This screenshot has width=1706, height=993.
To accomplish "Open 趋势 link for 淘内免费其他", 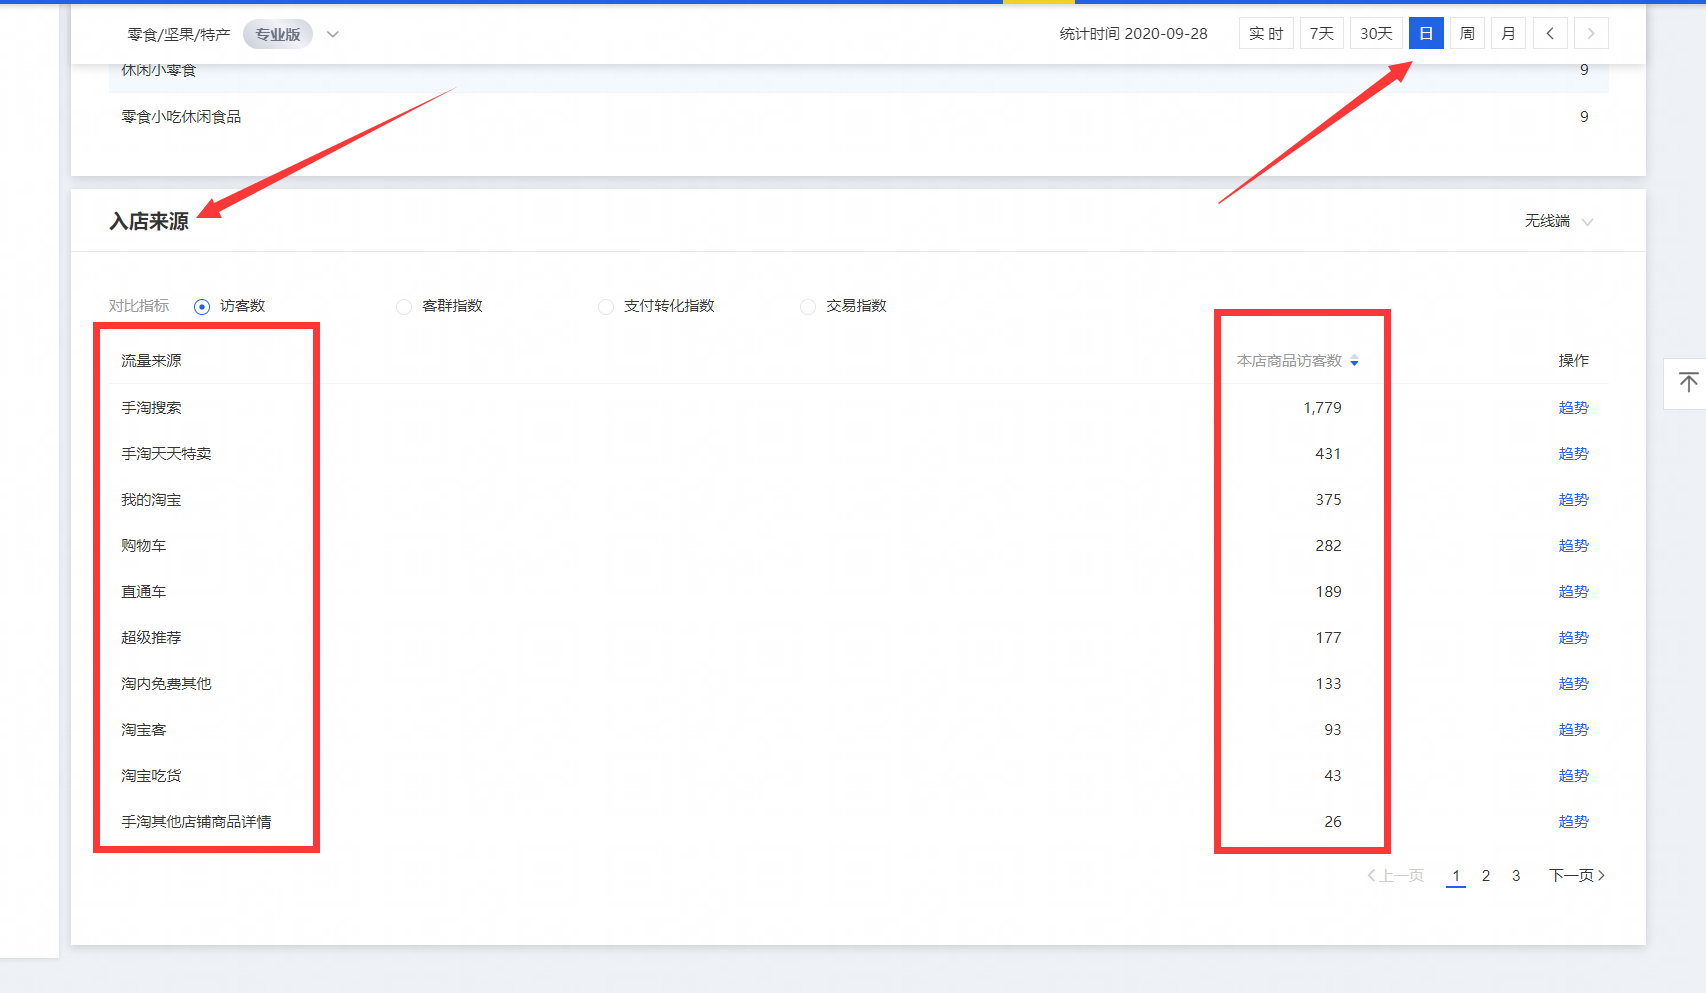I will [x=1573, y=684].
